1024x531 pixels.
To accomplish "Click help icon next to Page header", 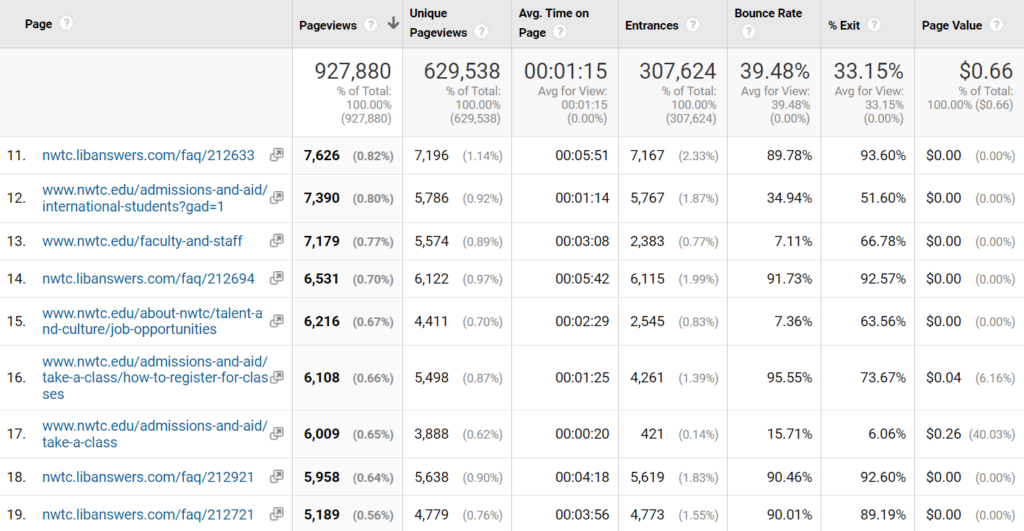I will (x=67, y=24).
